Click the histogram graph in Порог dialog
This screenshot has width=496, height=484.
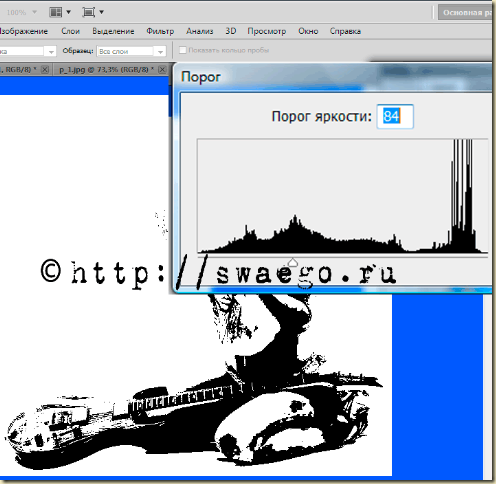coord(343,196)
